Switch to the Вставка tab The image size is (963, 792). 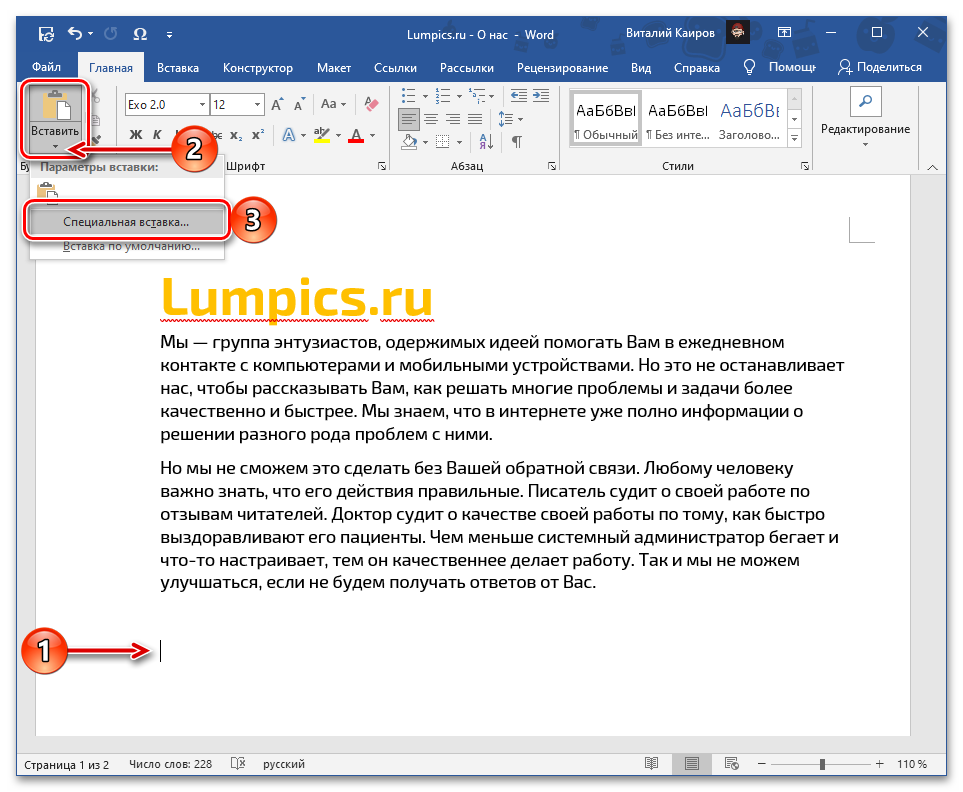click(177, 68)
